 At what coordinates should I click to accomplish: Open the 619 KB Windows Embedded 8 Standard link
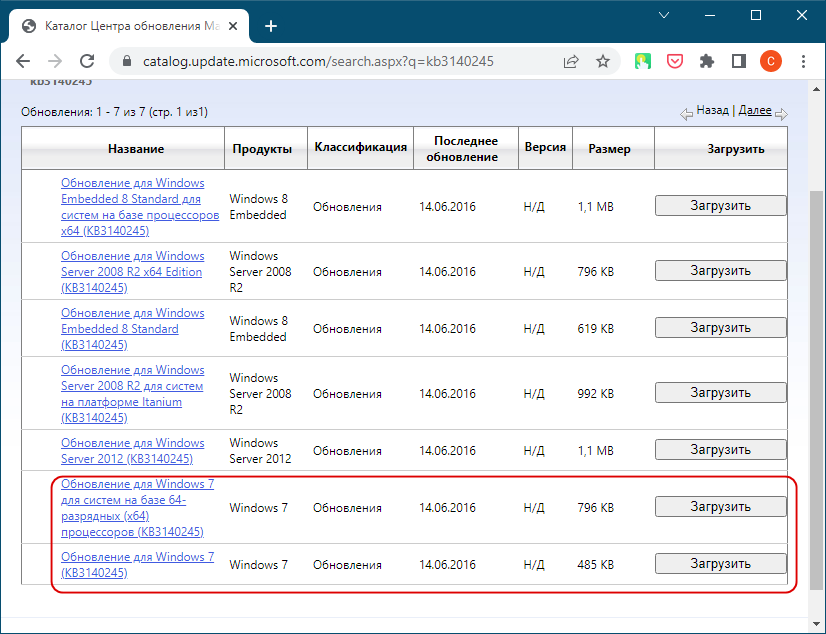tap(132, 329)
